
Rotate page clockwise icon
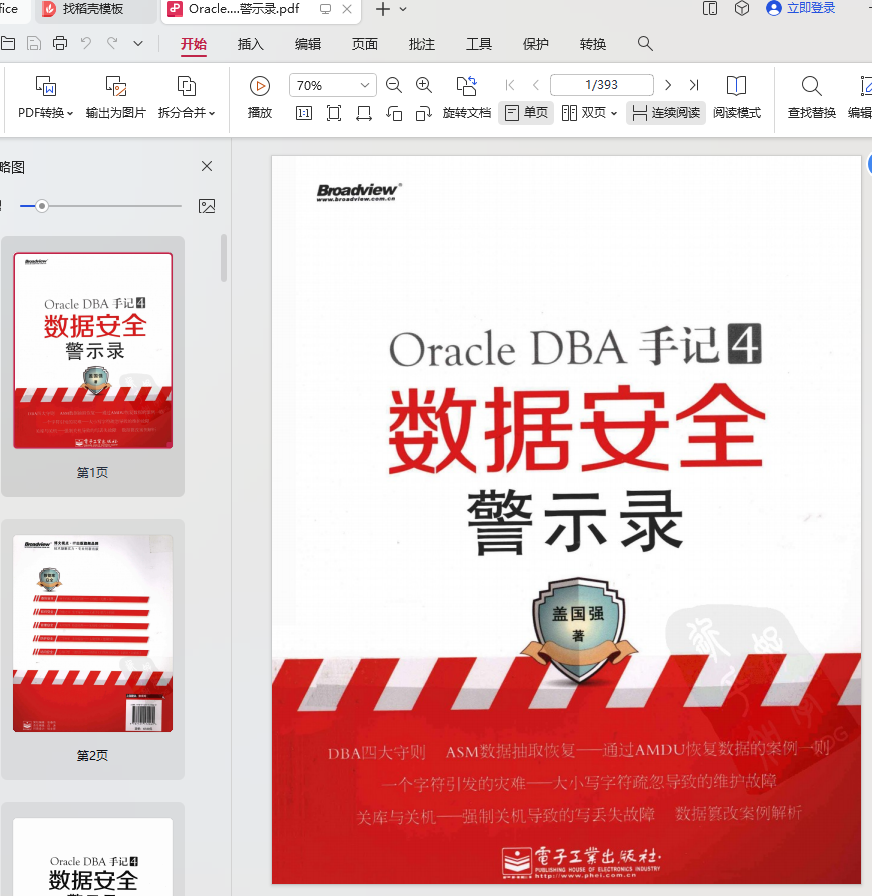(423, 113)
